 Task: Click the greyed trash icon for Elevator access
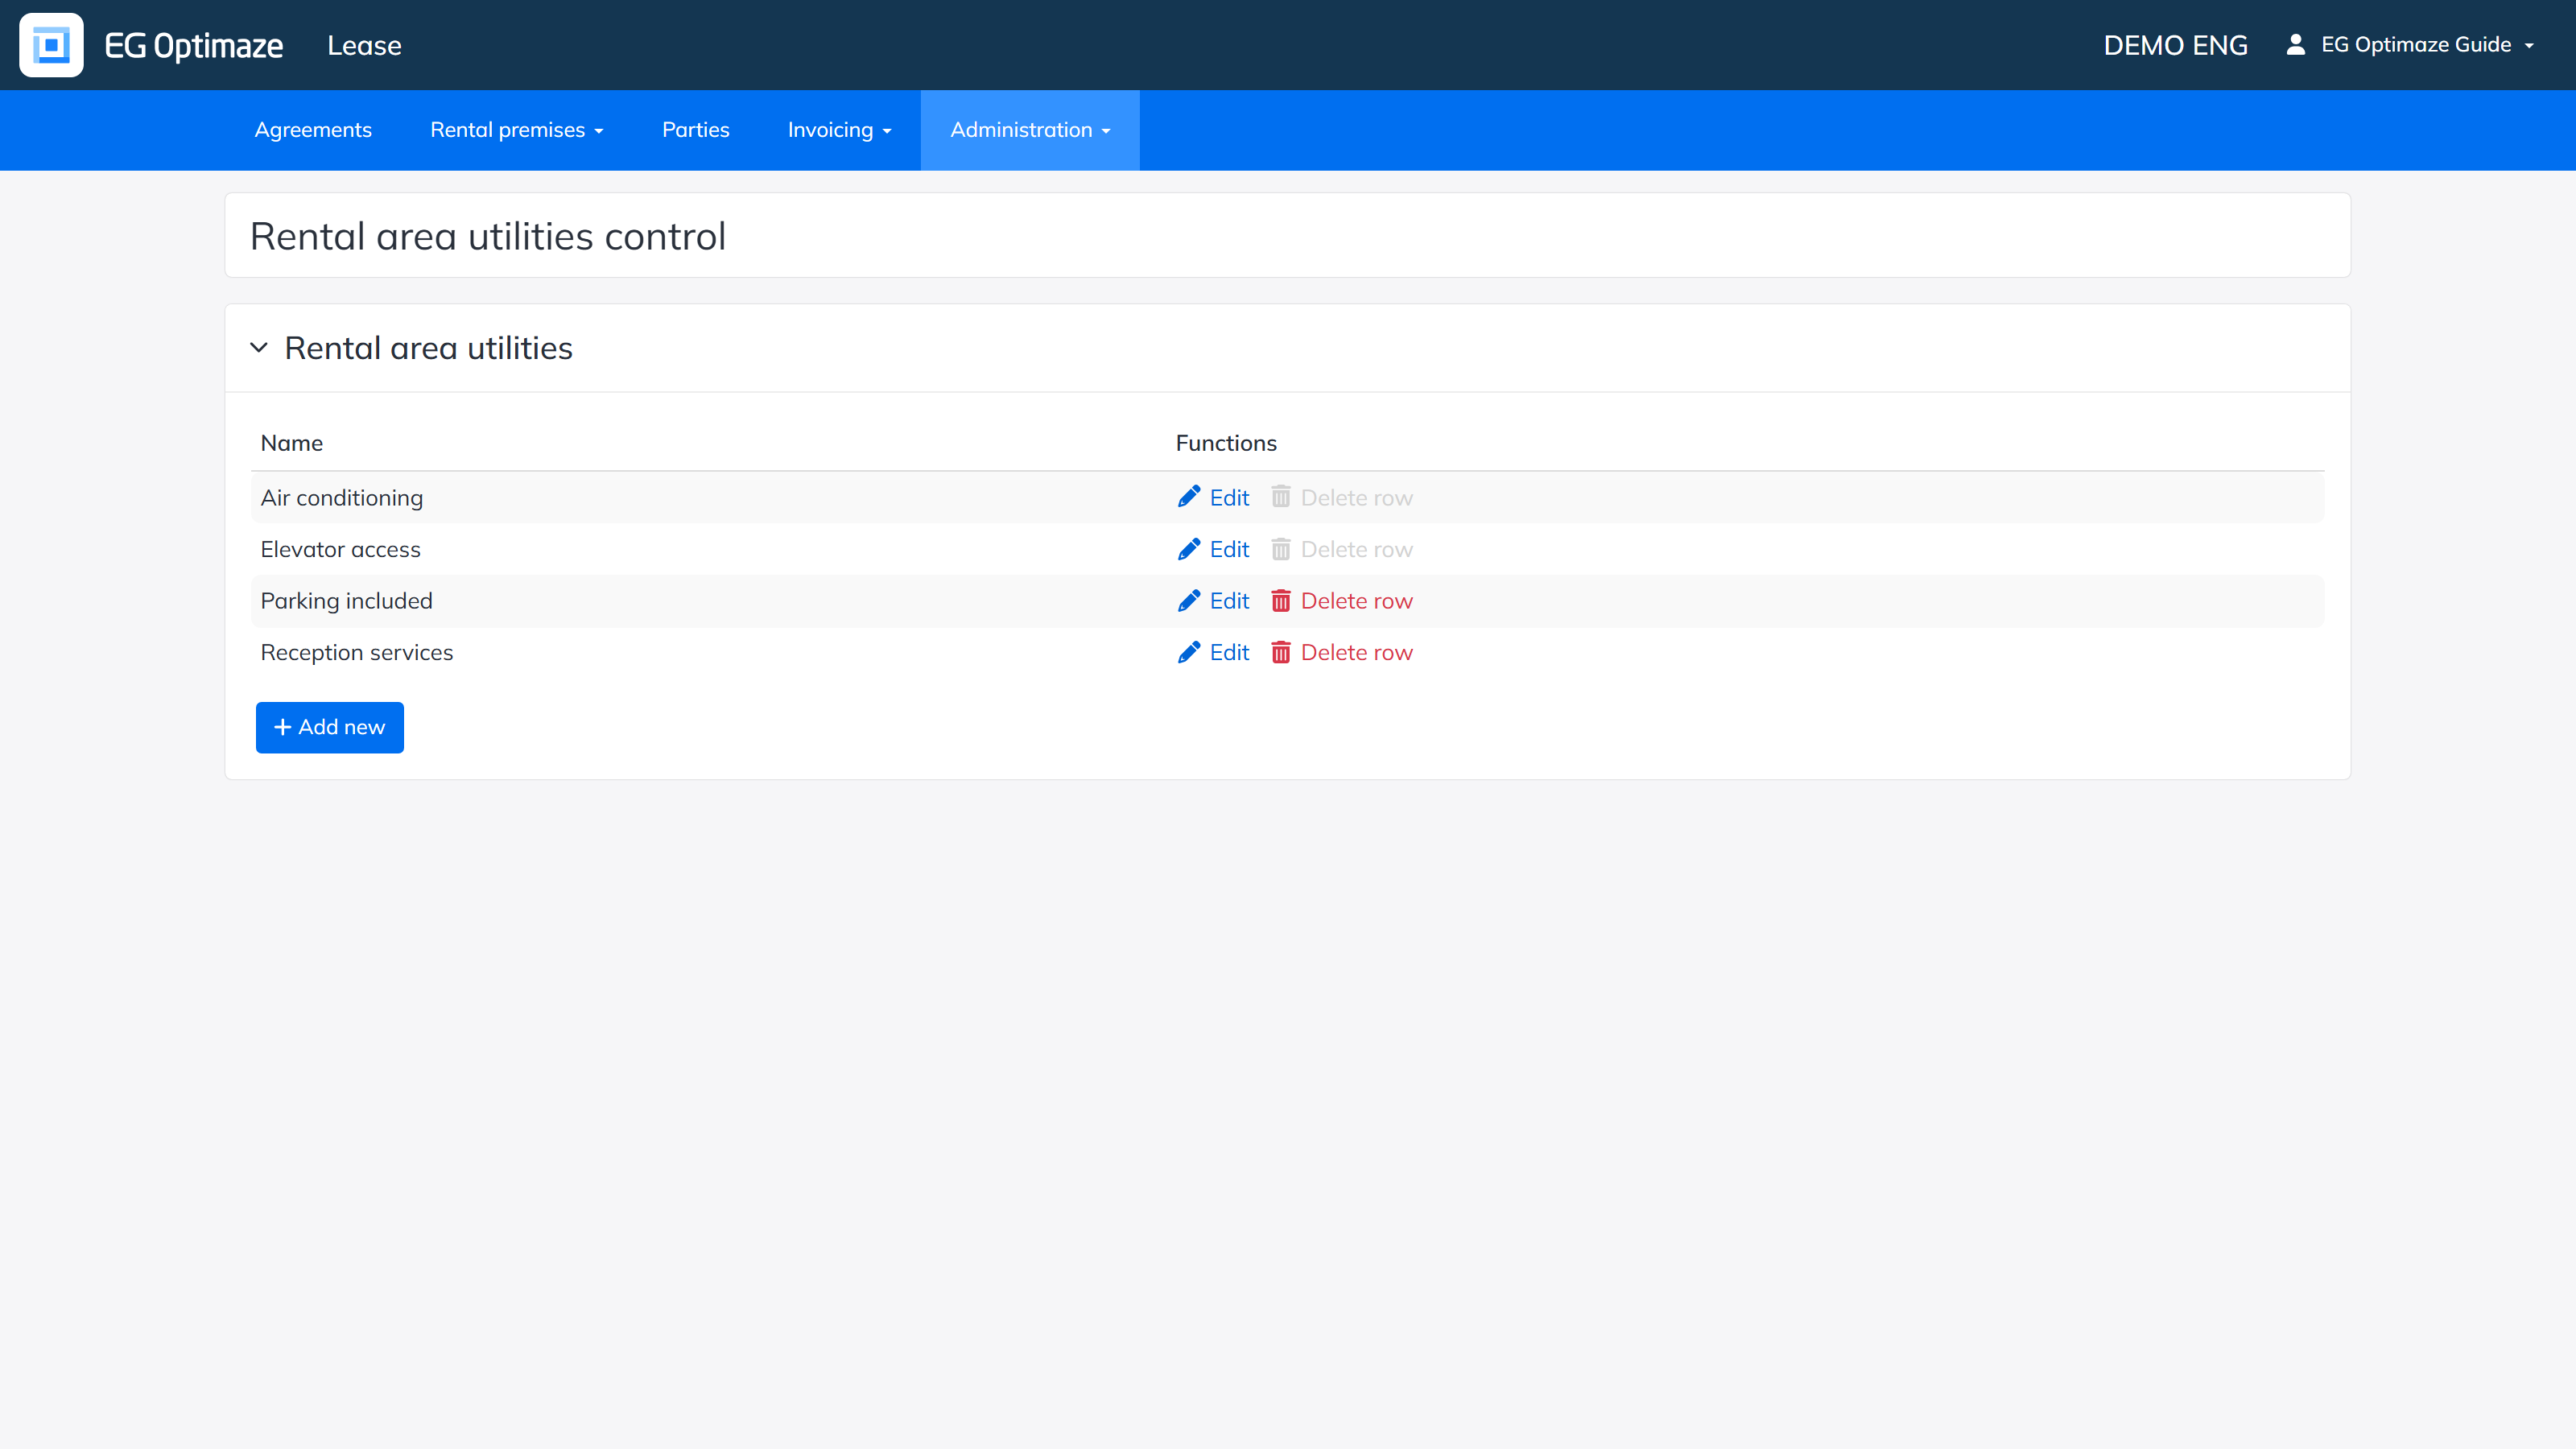click(x=1281, y=549)
